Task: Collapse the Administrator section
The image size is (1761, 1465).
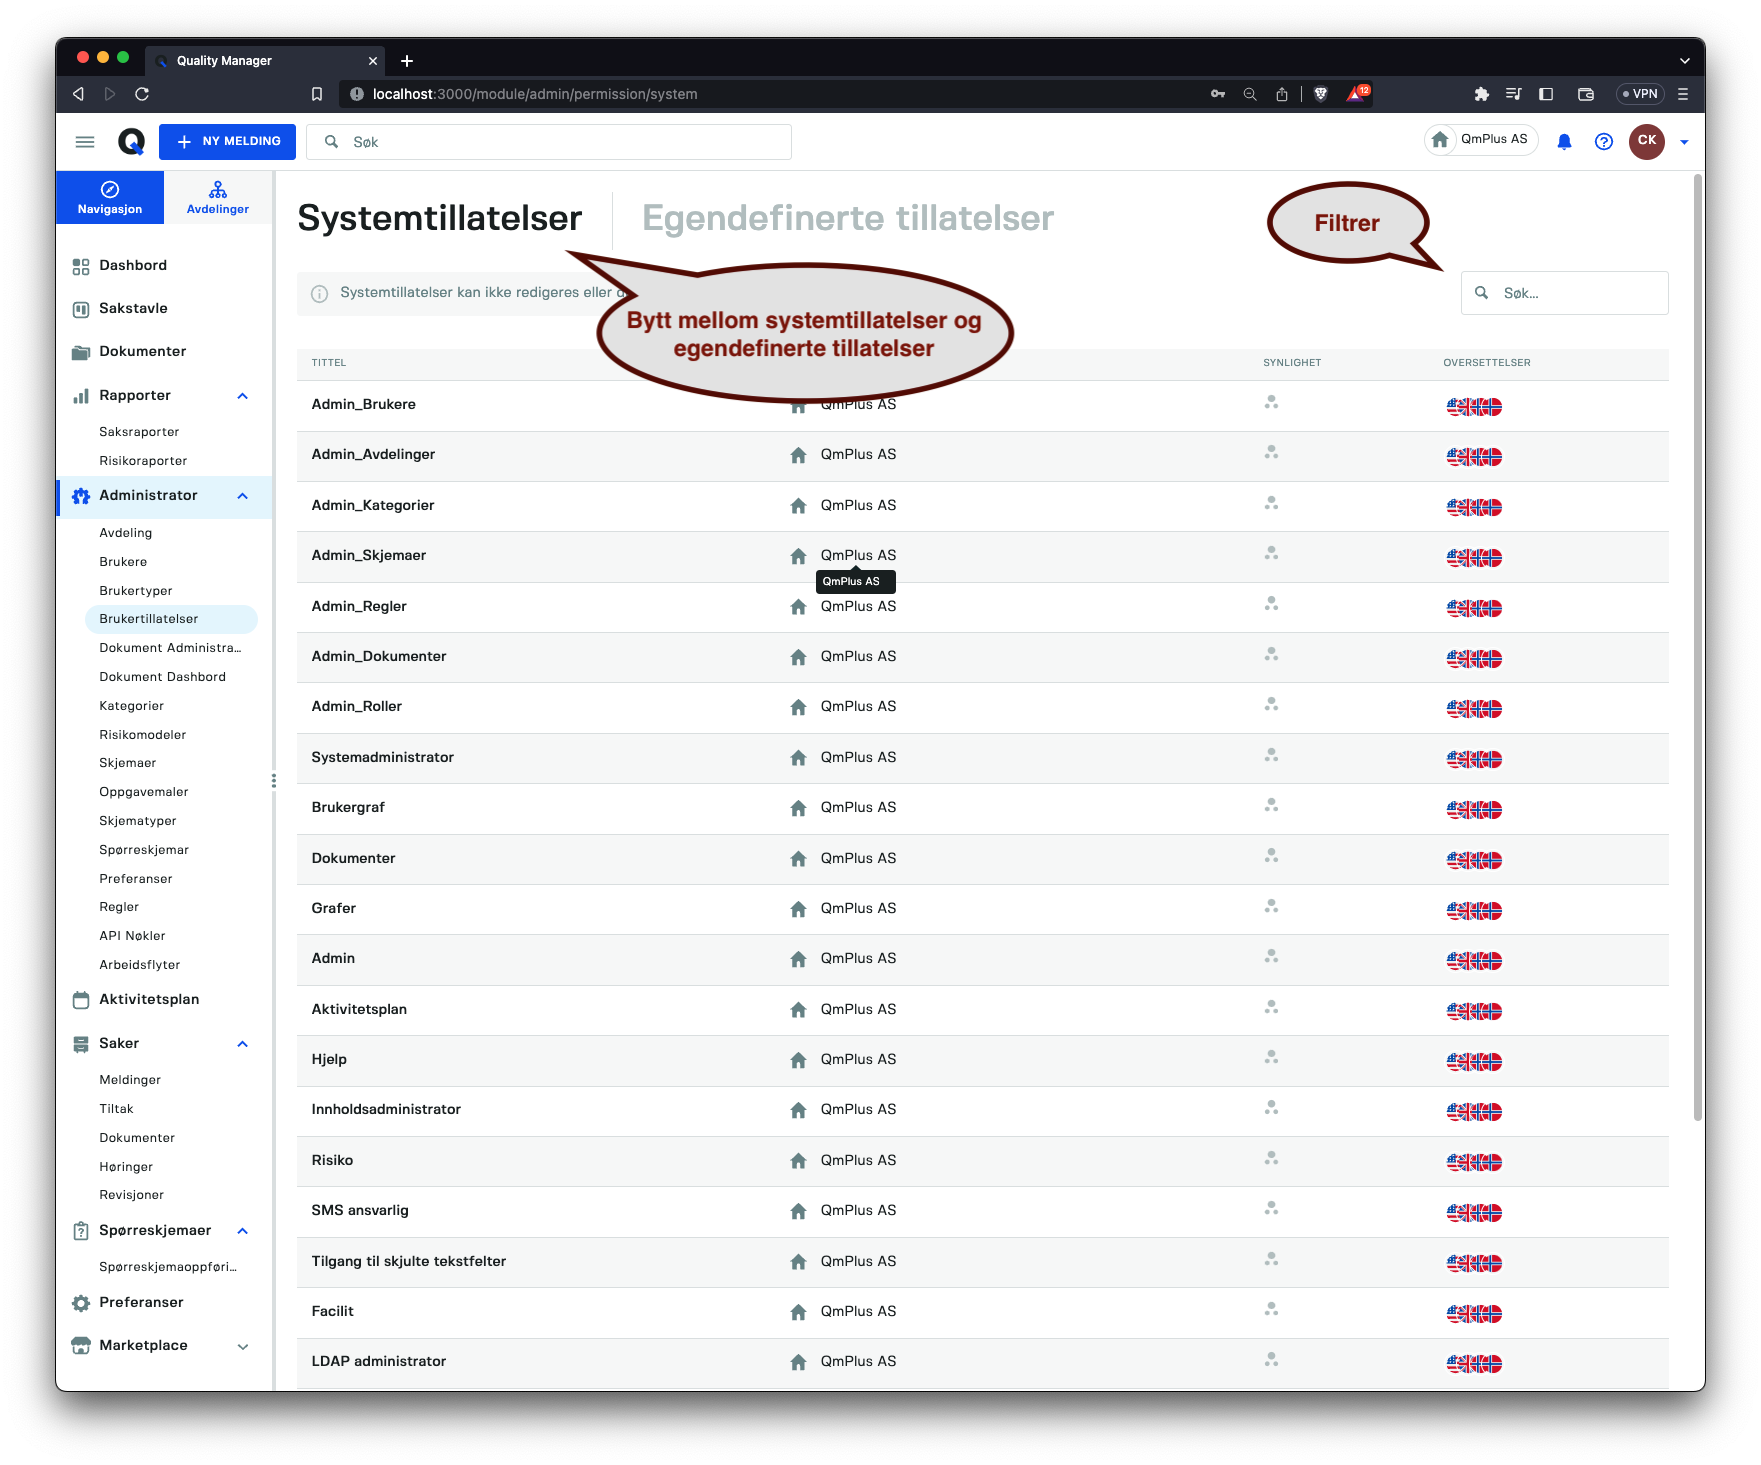Action: [242, 496]
